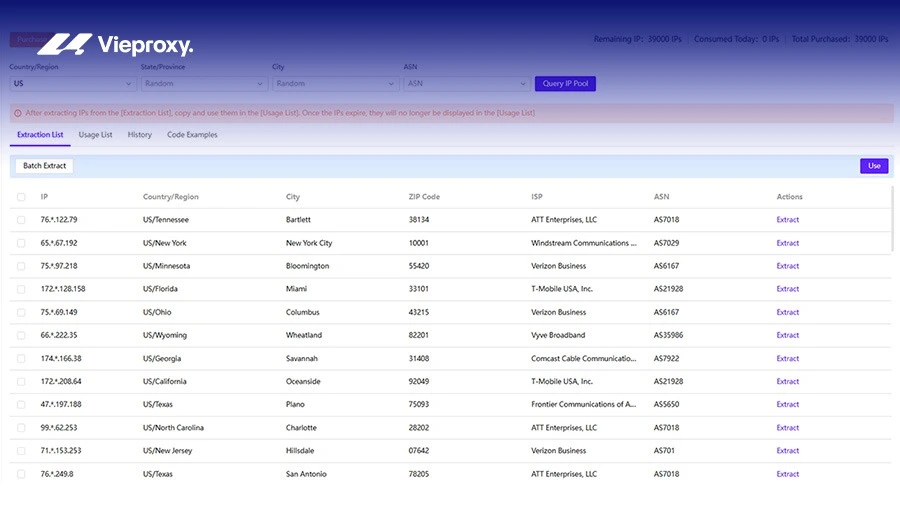The height and width of the screenshot is (506, 900).
Task: Extract the Hillsdale, New Jersey IP
Action: [x=788, y=451]
